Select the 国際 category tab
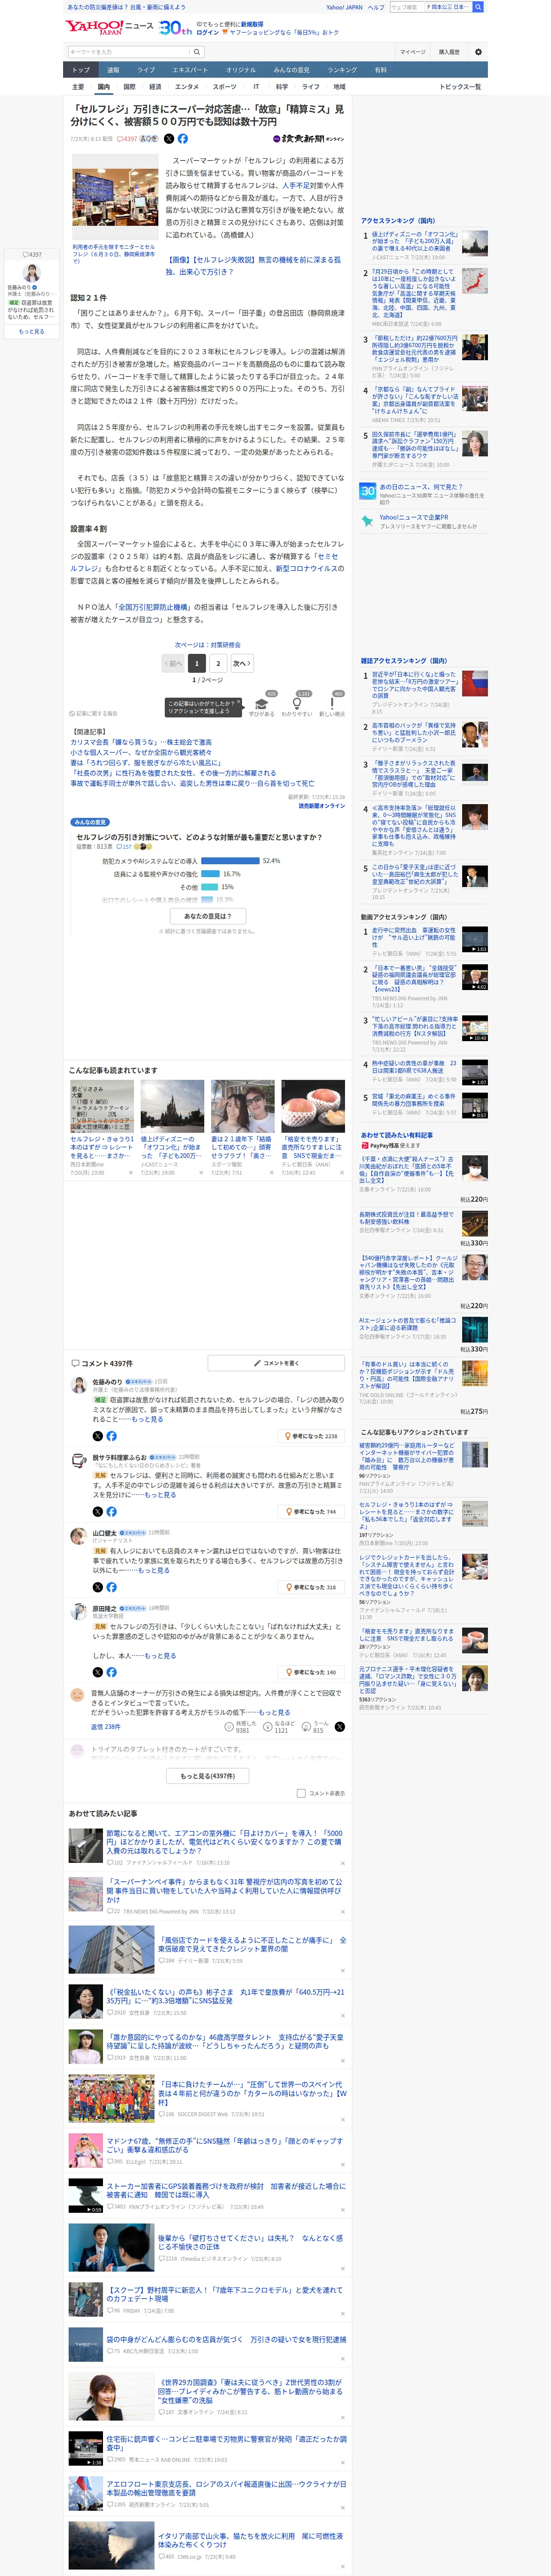This screenshot has height=2576, width=551. 129,87
